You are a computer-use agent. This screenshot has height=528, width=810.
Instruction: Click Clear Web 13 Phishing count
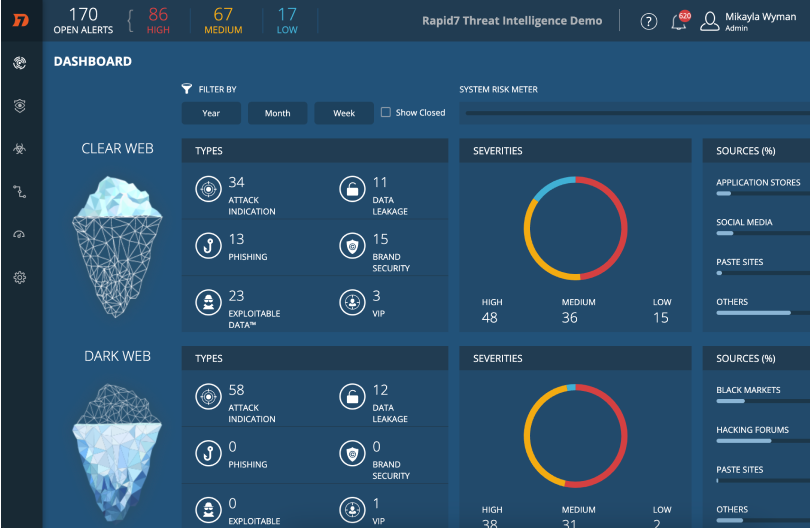[237, 239]
